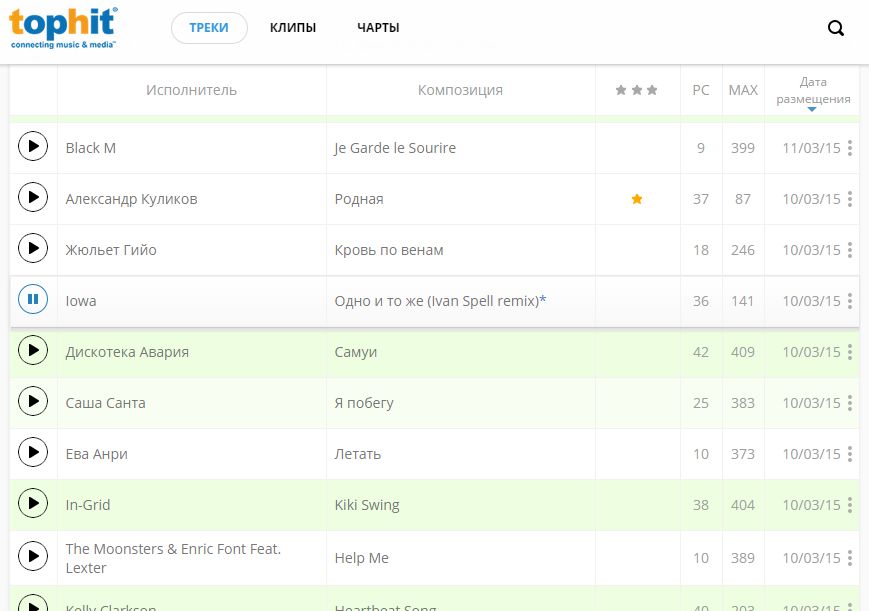
Task: Open artist link Жюльет Гийо
Action: pyautogui.click(x=111, y=250)
